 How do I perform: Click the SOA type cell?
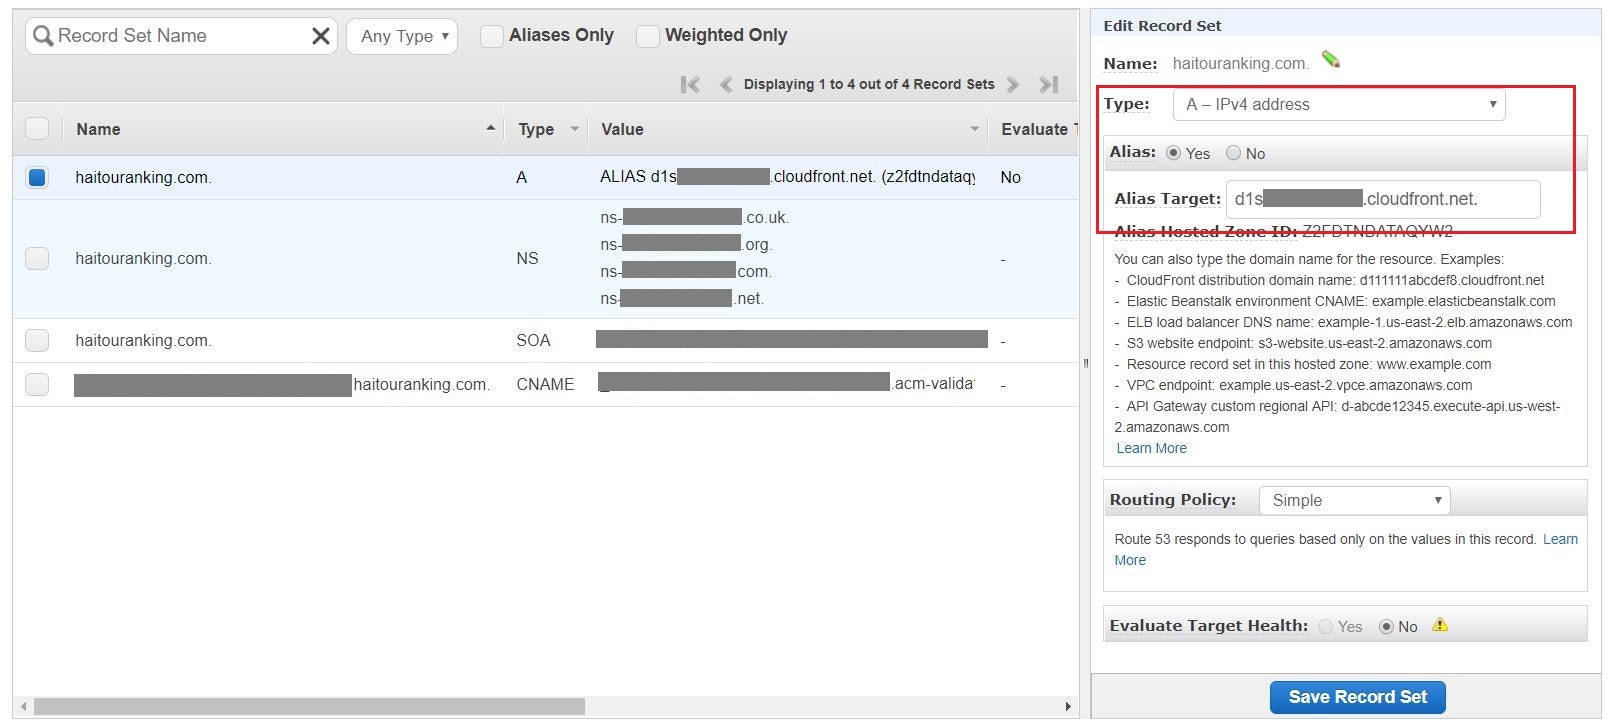pyautogui.click(x=533, y=340)
